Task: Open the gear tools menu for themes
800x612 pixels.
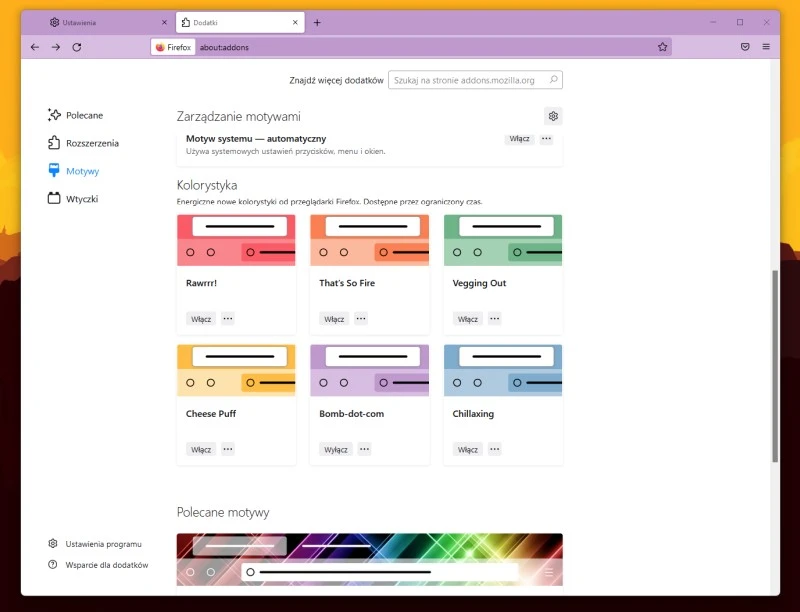Action: (553, 116)
